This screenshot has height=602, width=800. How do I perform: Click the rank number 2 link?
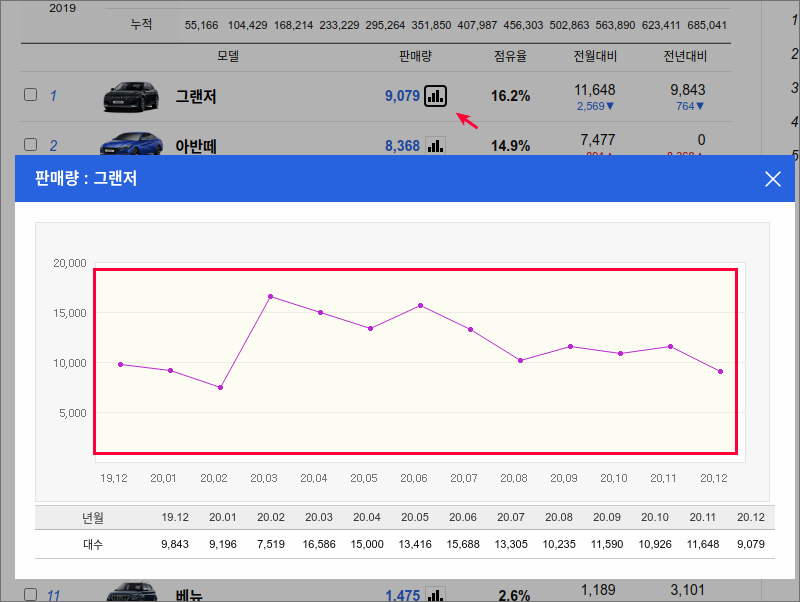coord(53,146)
